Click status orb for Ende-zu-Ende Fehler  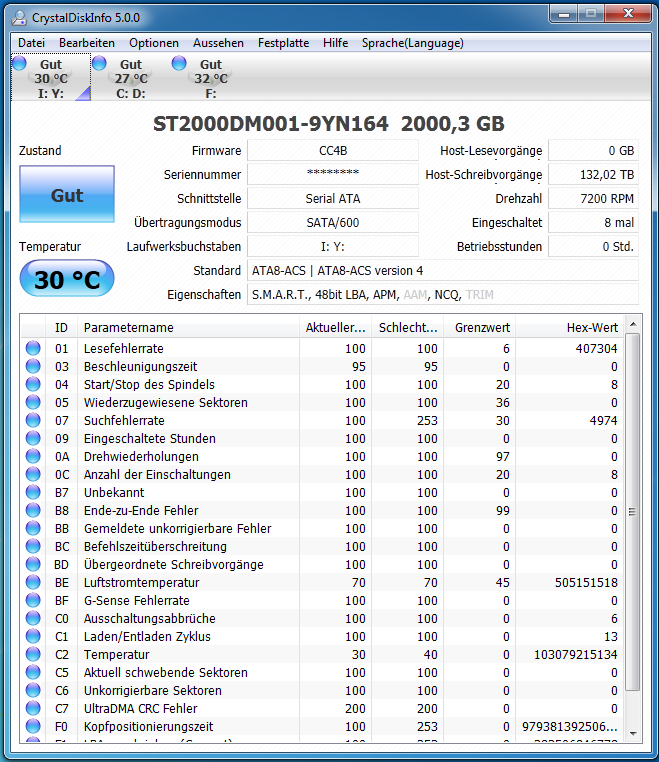pos(33,510)
